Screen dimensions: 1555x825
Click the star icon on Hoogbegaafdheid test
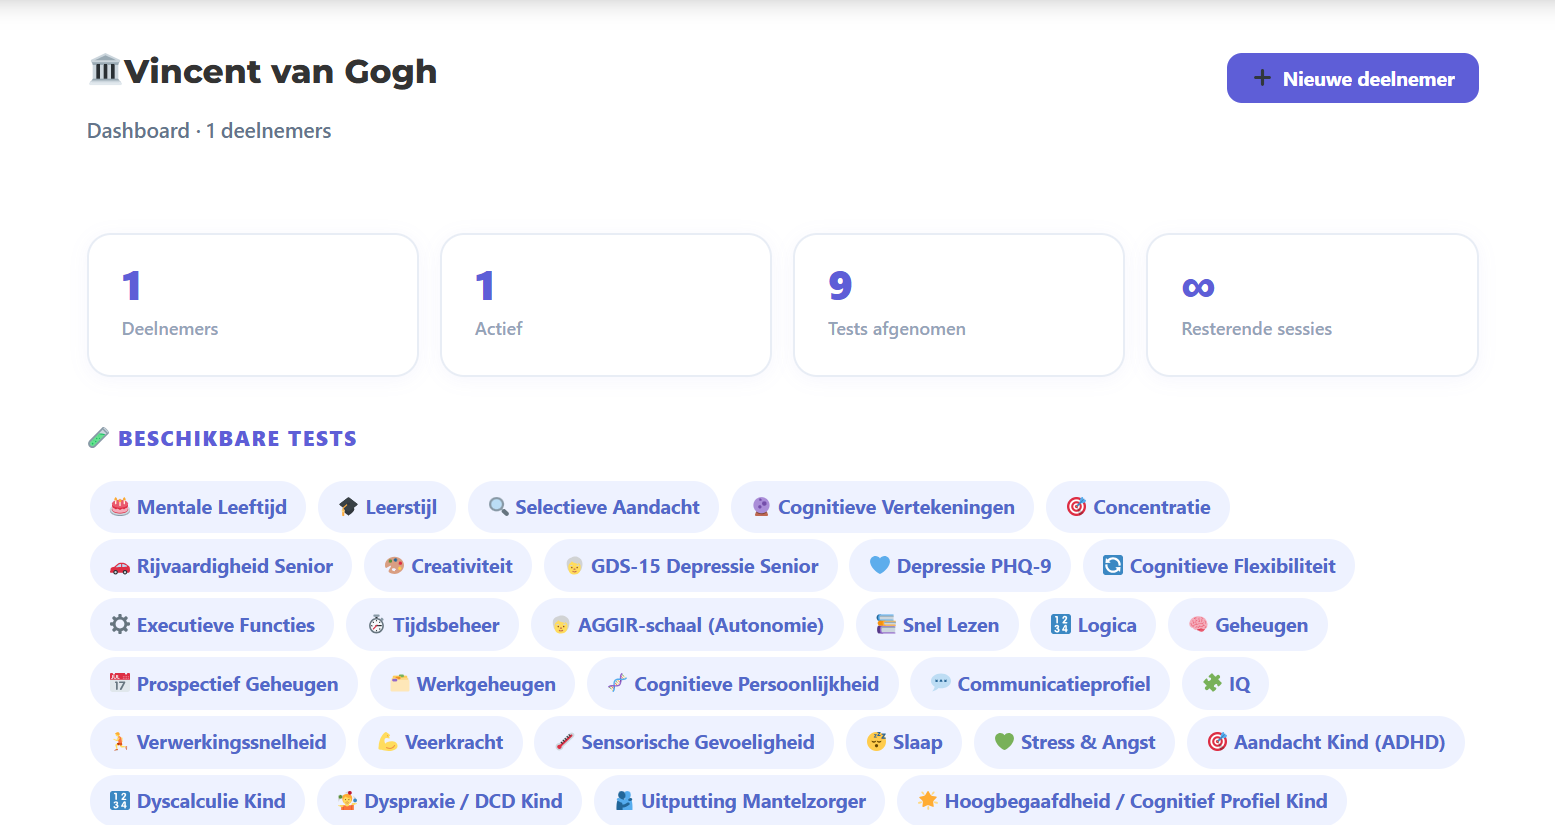(x=928, y=800)
